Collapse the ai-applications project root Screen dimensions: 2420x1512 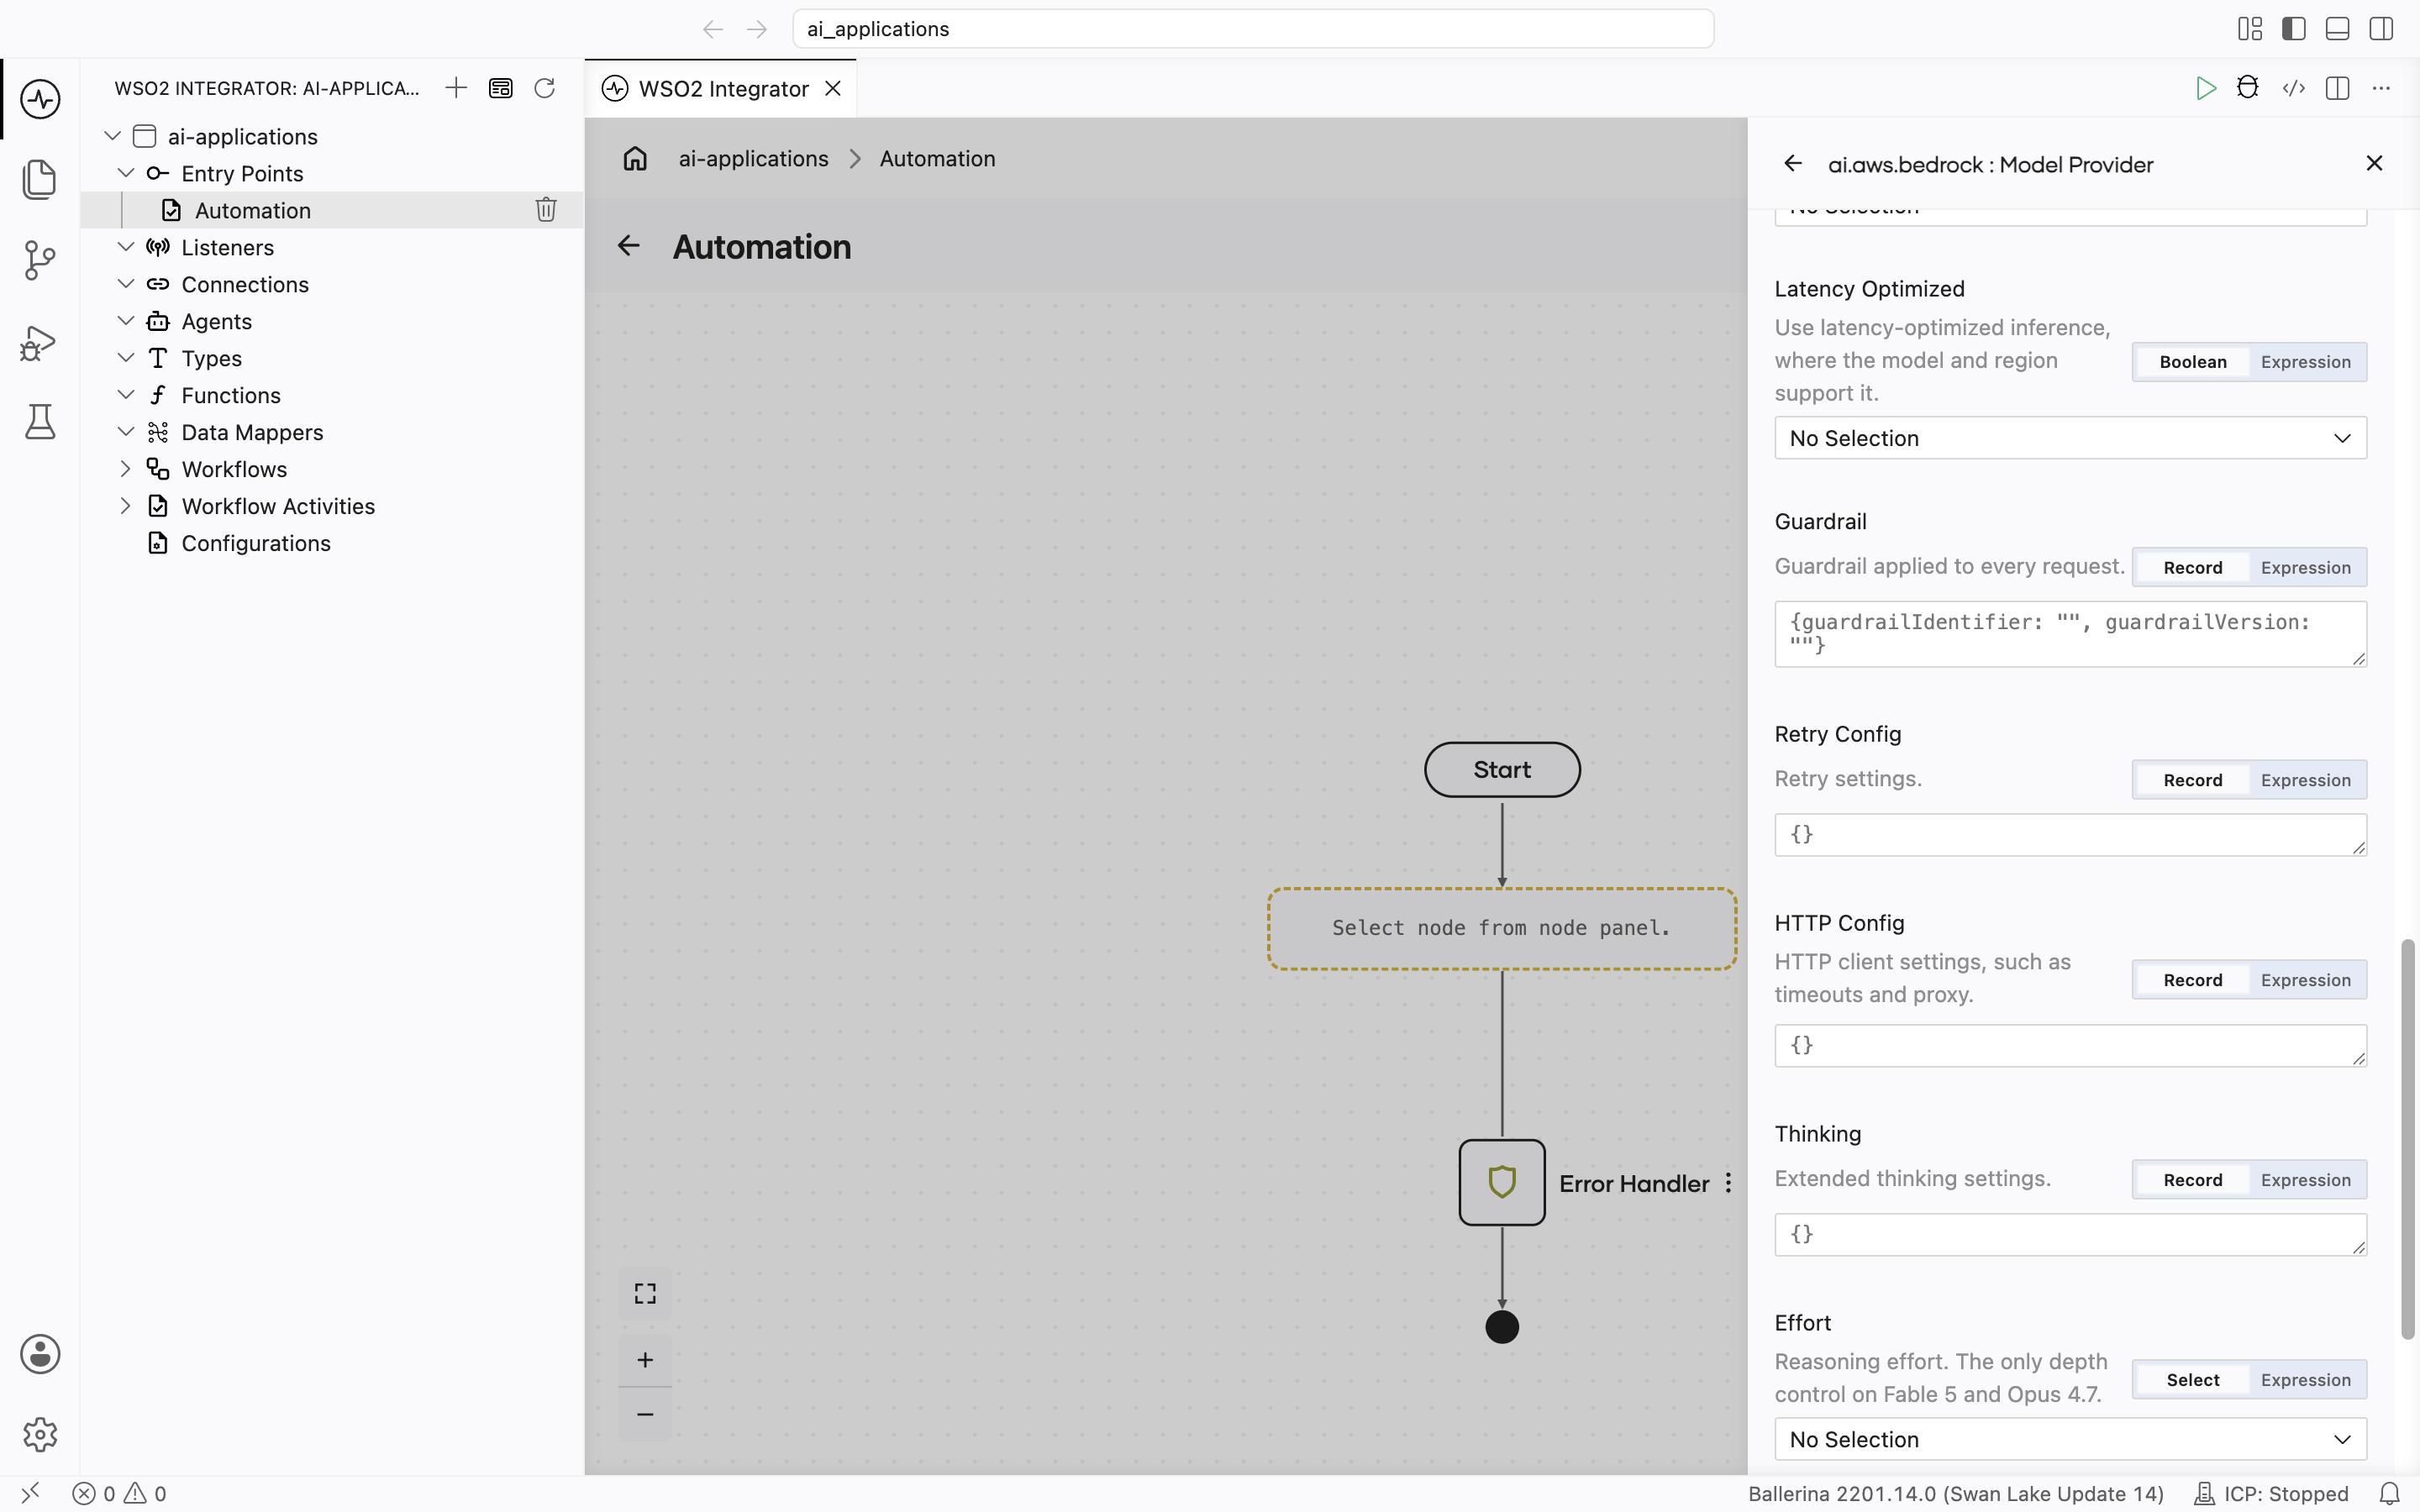click(112, 136)
